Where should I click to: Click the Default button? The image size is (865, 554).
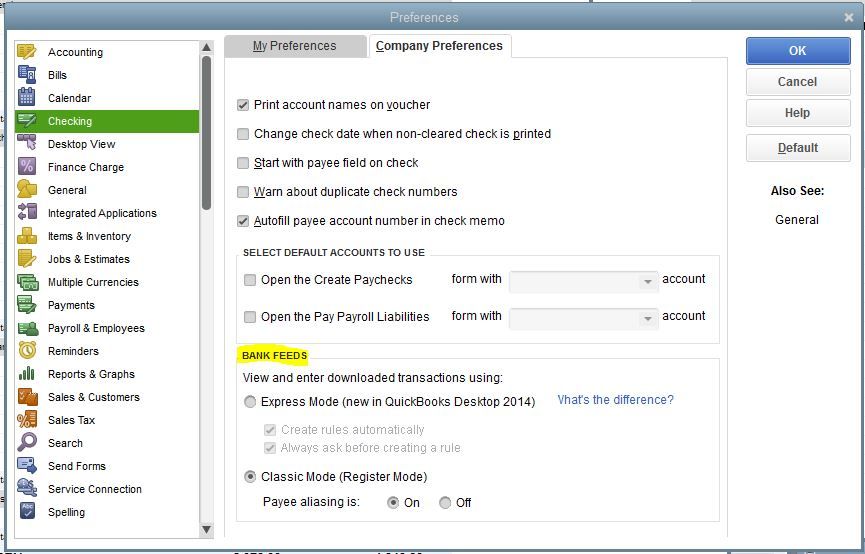[x=798, y=148]
